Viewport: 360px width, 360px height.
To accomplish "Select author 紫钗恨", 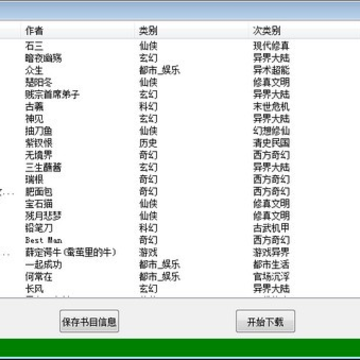I will tap(39, 143).
